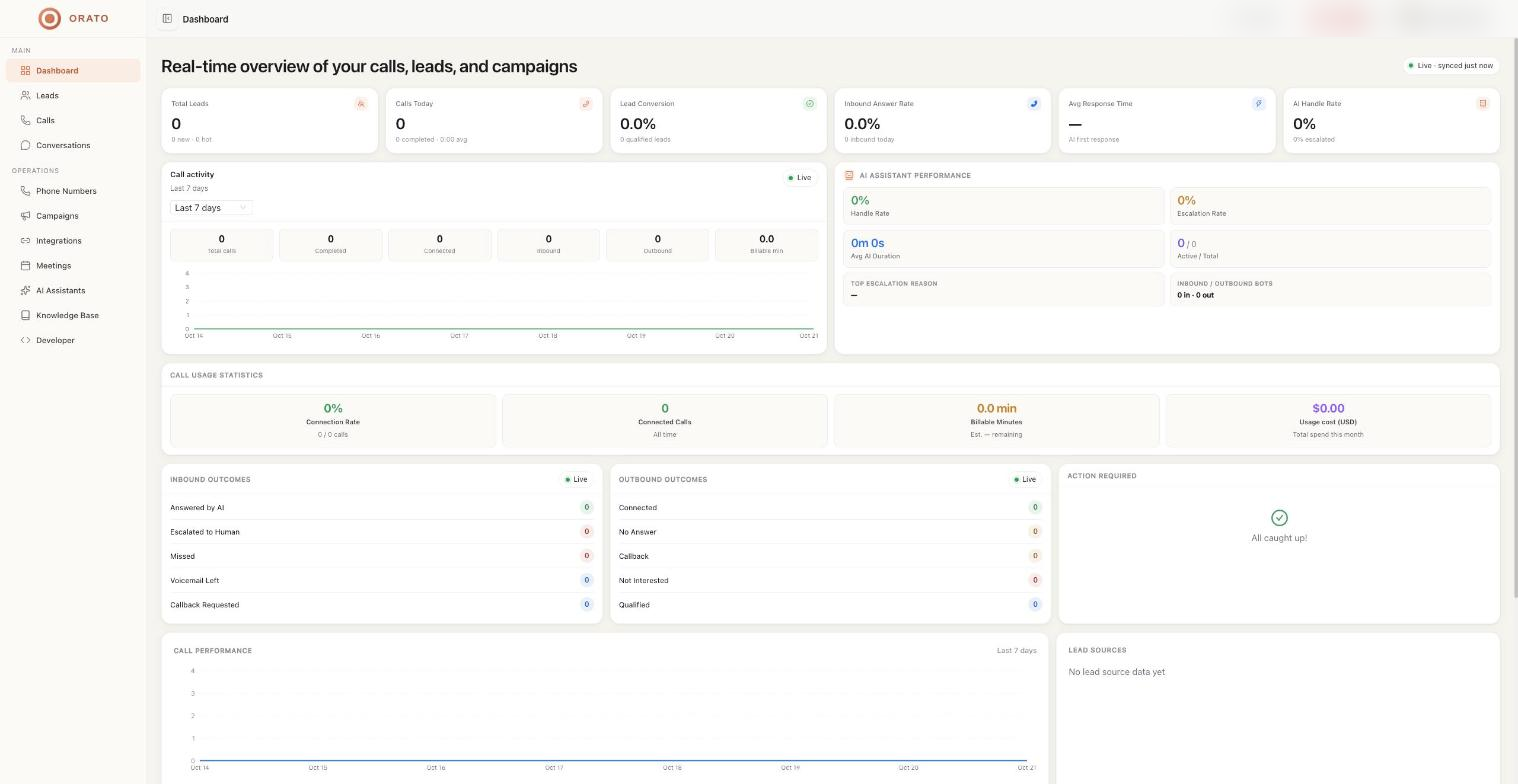
Task: Click the AI Assistant Performance bot icon
Action: coord(849,175)
